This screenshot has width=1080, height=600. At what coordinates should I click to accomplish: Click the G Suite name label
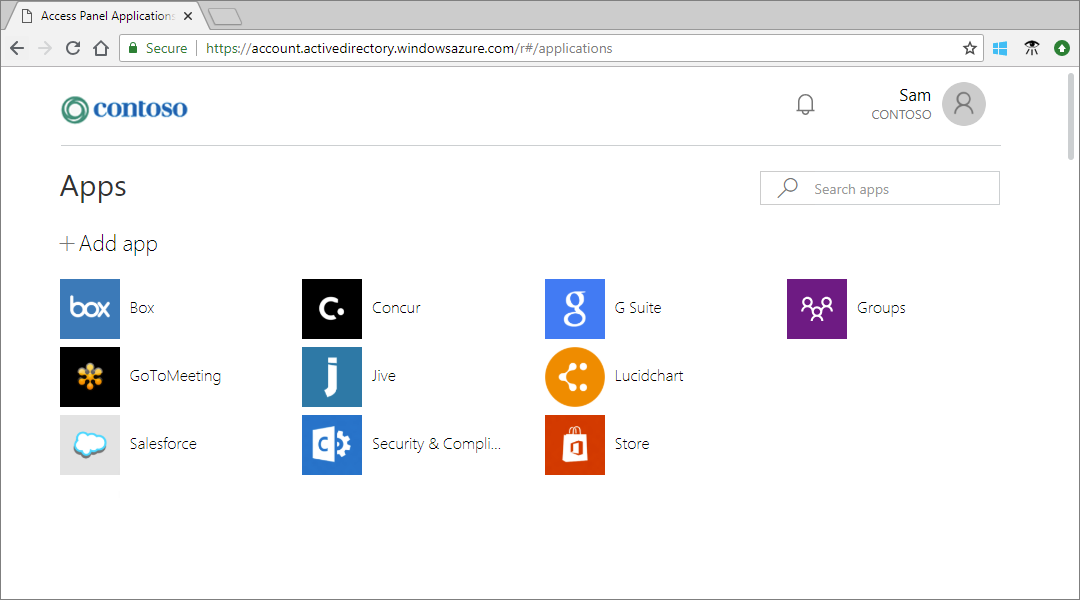pos(638,308)
